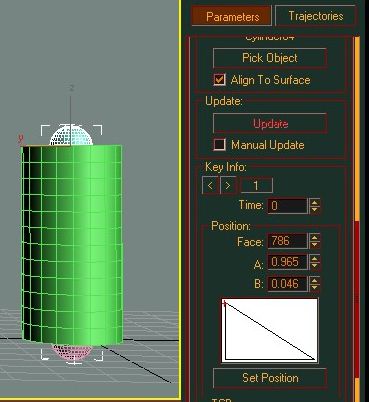Go to next key with right arrow
The width and height of the screenshot is (369, 402).
(228, 185)
